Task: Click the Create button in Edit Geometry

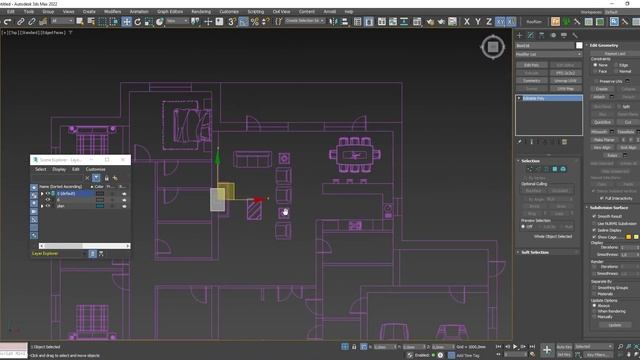Action: (602, 89)
